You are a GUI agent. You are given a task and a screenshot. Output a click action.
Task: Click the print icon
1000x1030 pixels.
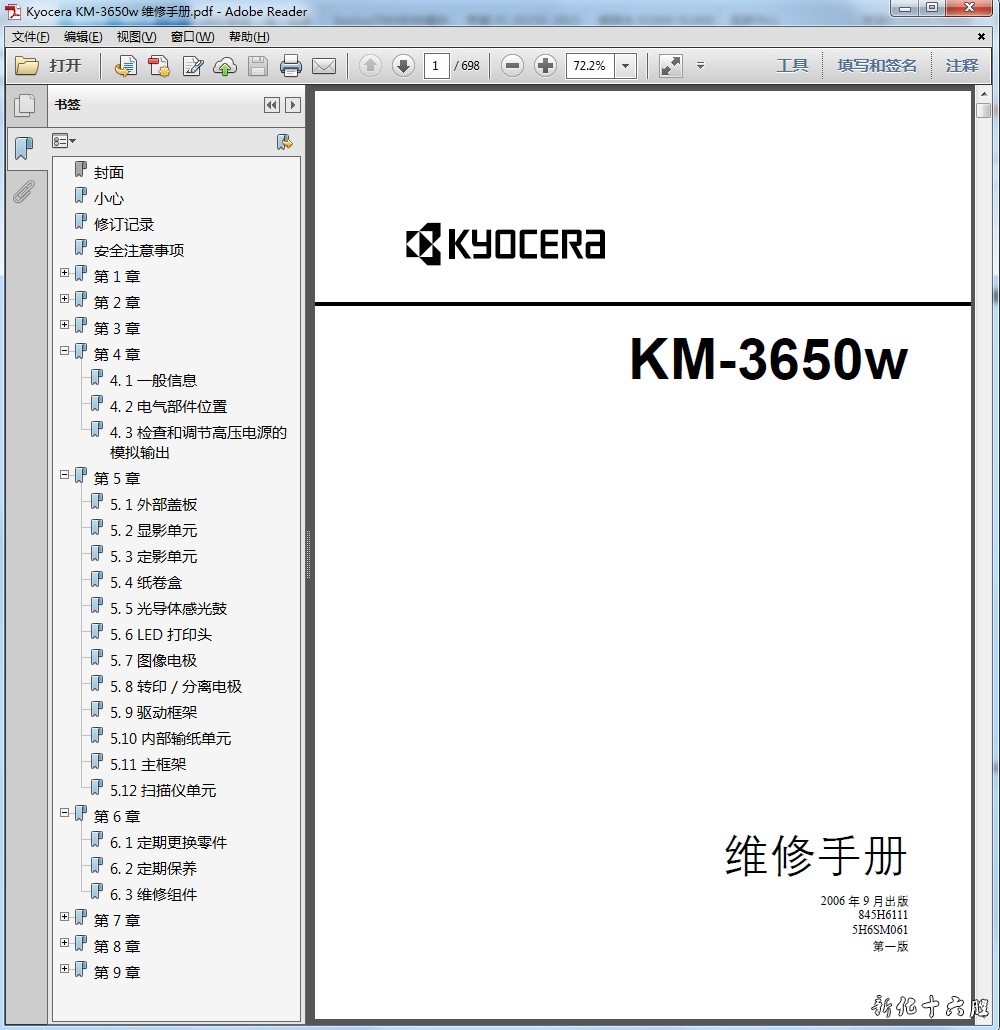click(x=290, y=66)
